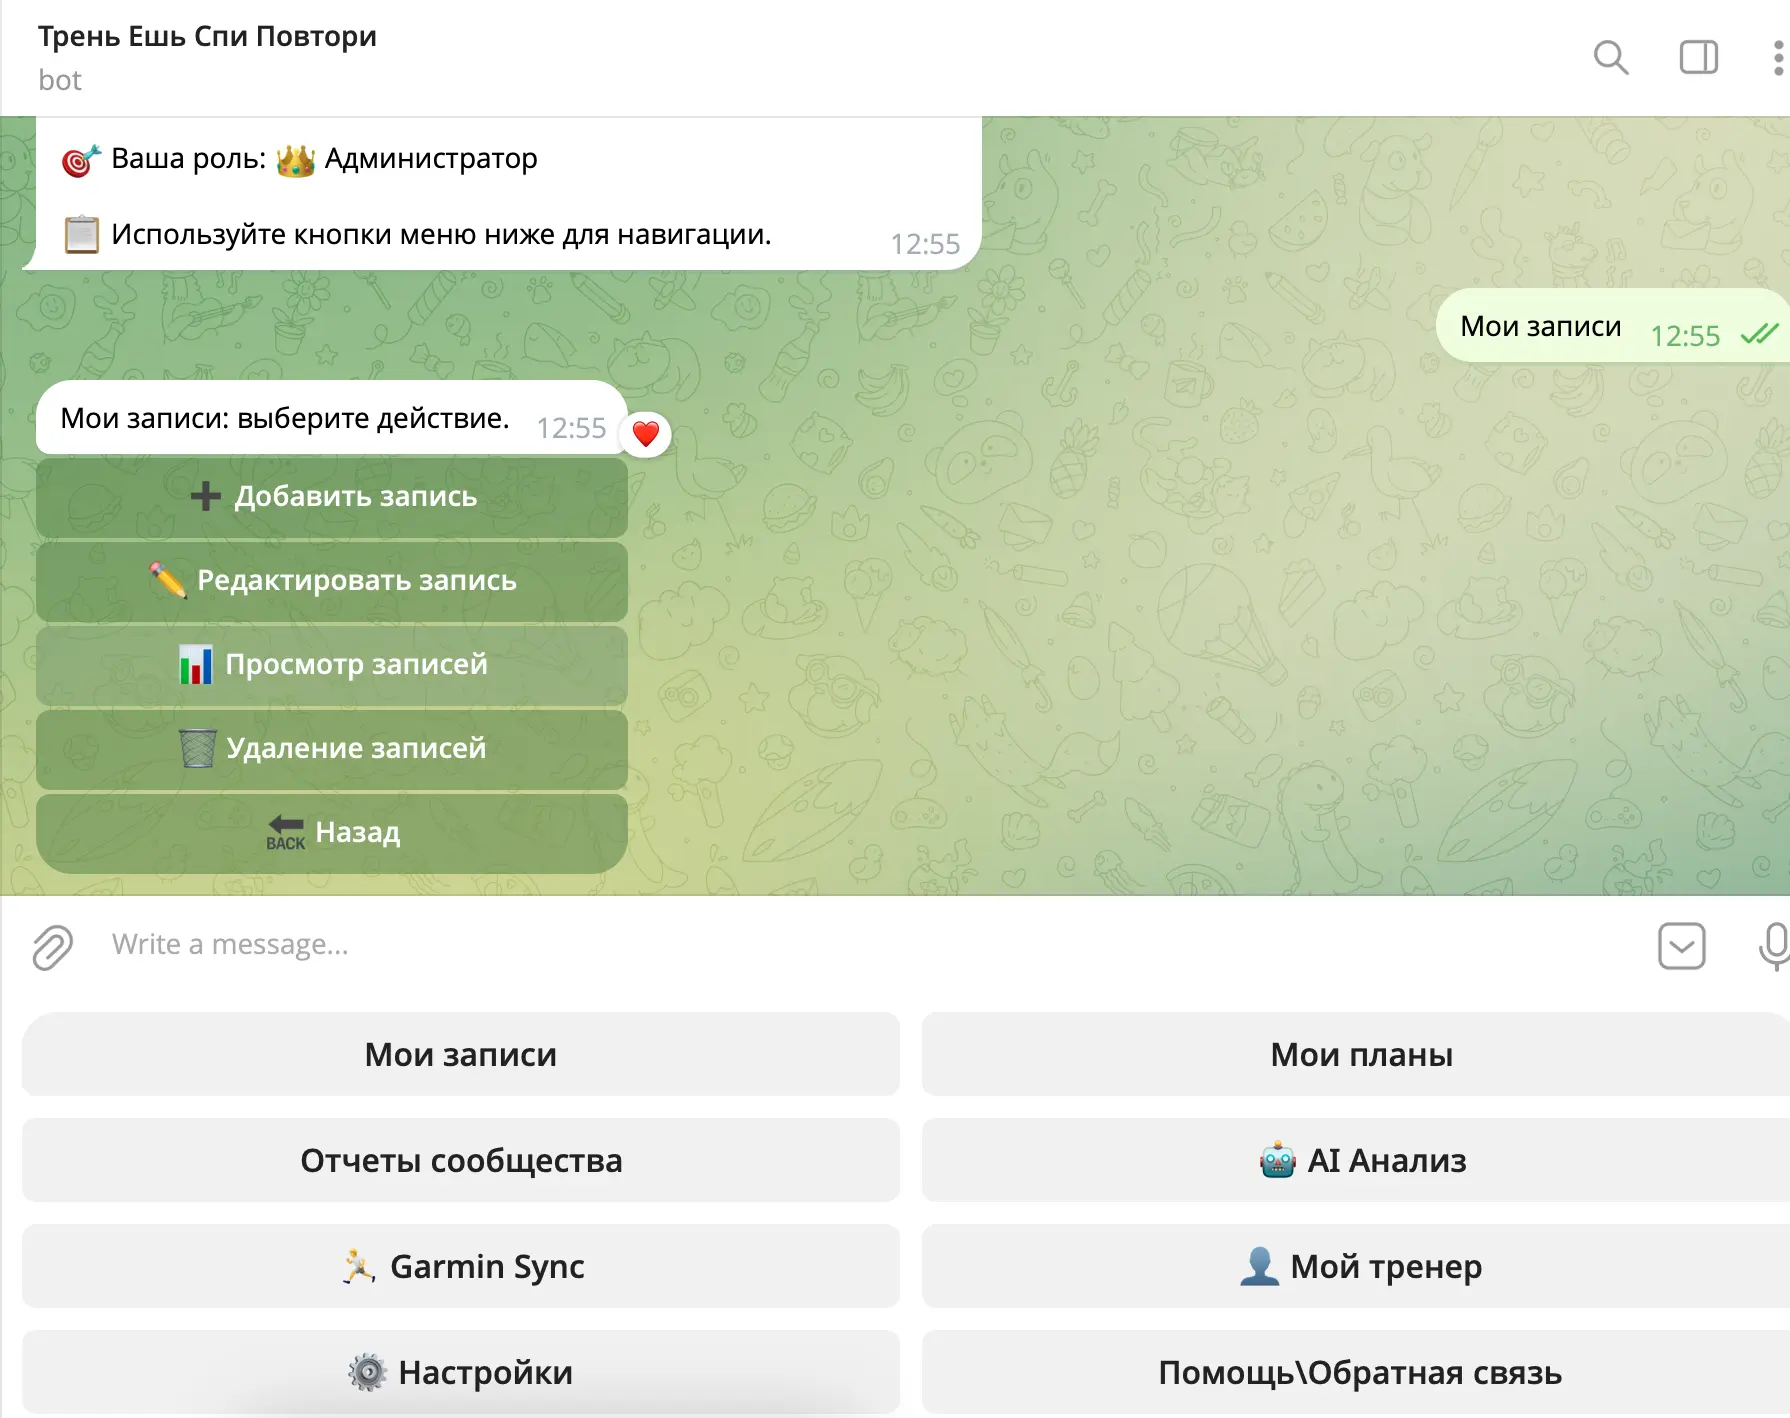Screen dimensions: 1790x1418
Task: Toggle the bot keyboard icon
Action: point(1681,946)
